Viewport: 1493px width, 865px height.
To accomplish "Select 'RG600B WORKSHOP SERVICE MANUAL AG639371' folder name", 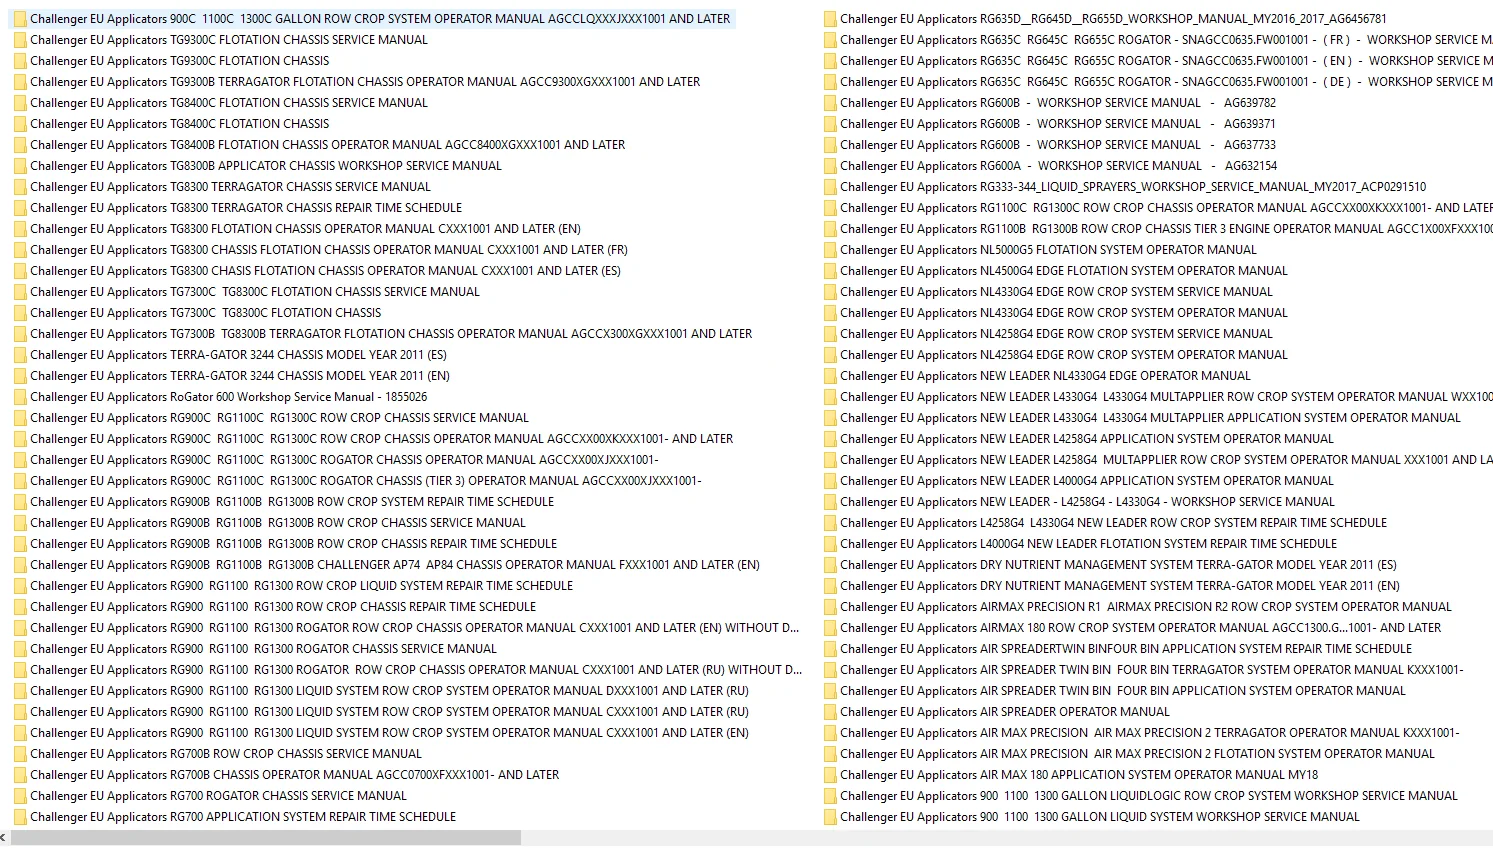I will (x=1058, y=124).
